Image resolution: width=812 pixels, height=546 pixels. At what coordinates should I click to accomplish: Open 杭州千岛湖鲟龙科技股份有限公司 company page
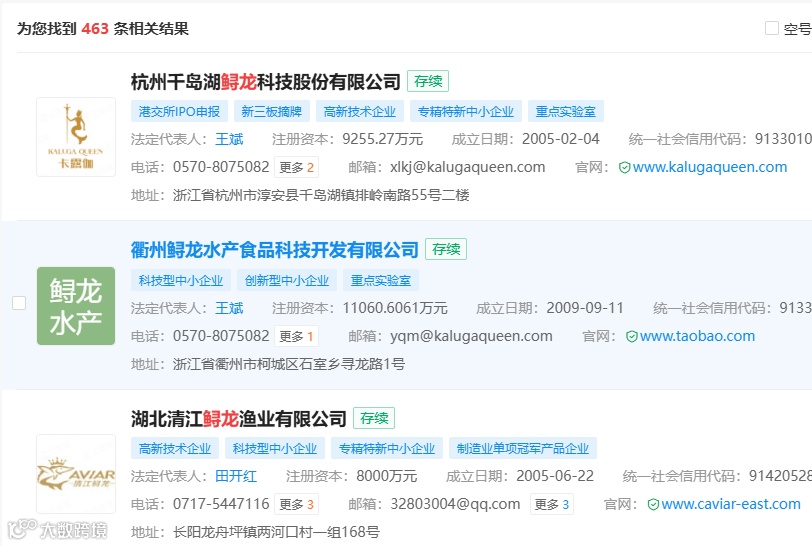click(x=266, y=82)
